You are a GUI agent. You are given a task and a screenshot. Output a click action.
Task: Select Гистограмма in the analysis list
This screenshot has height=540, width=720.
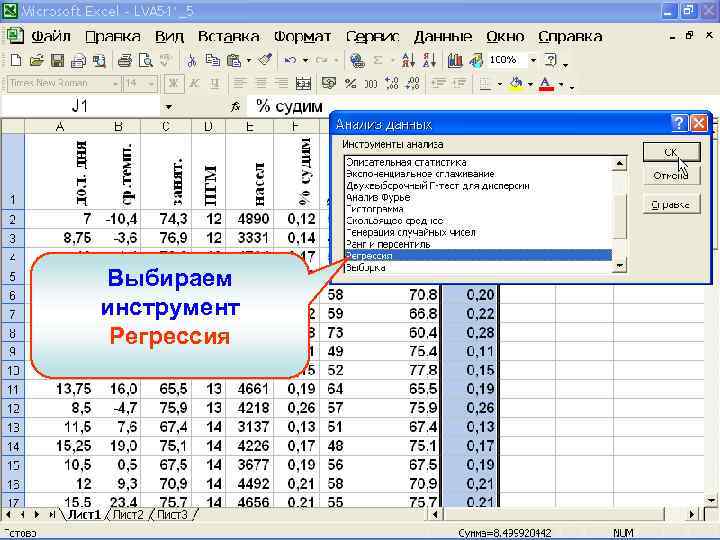point(478,209)
